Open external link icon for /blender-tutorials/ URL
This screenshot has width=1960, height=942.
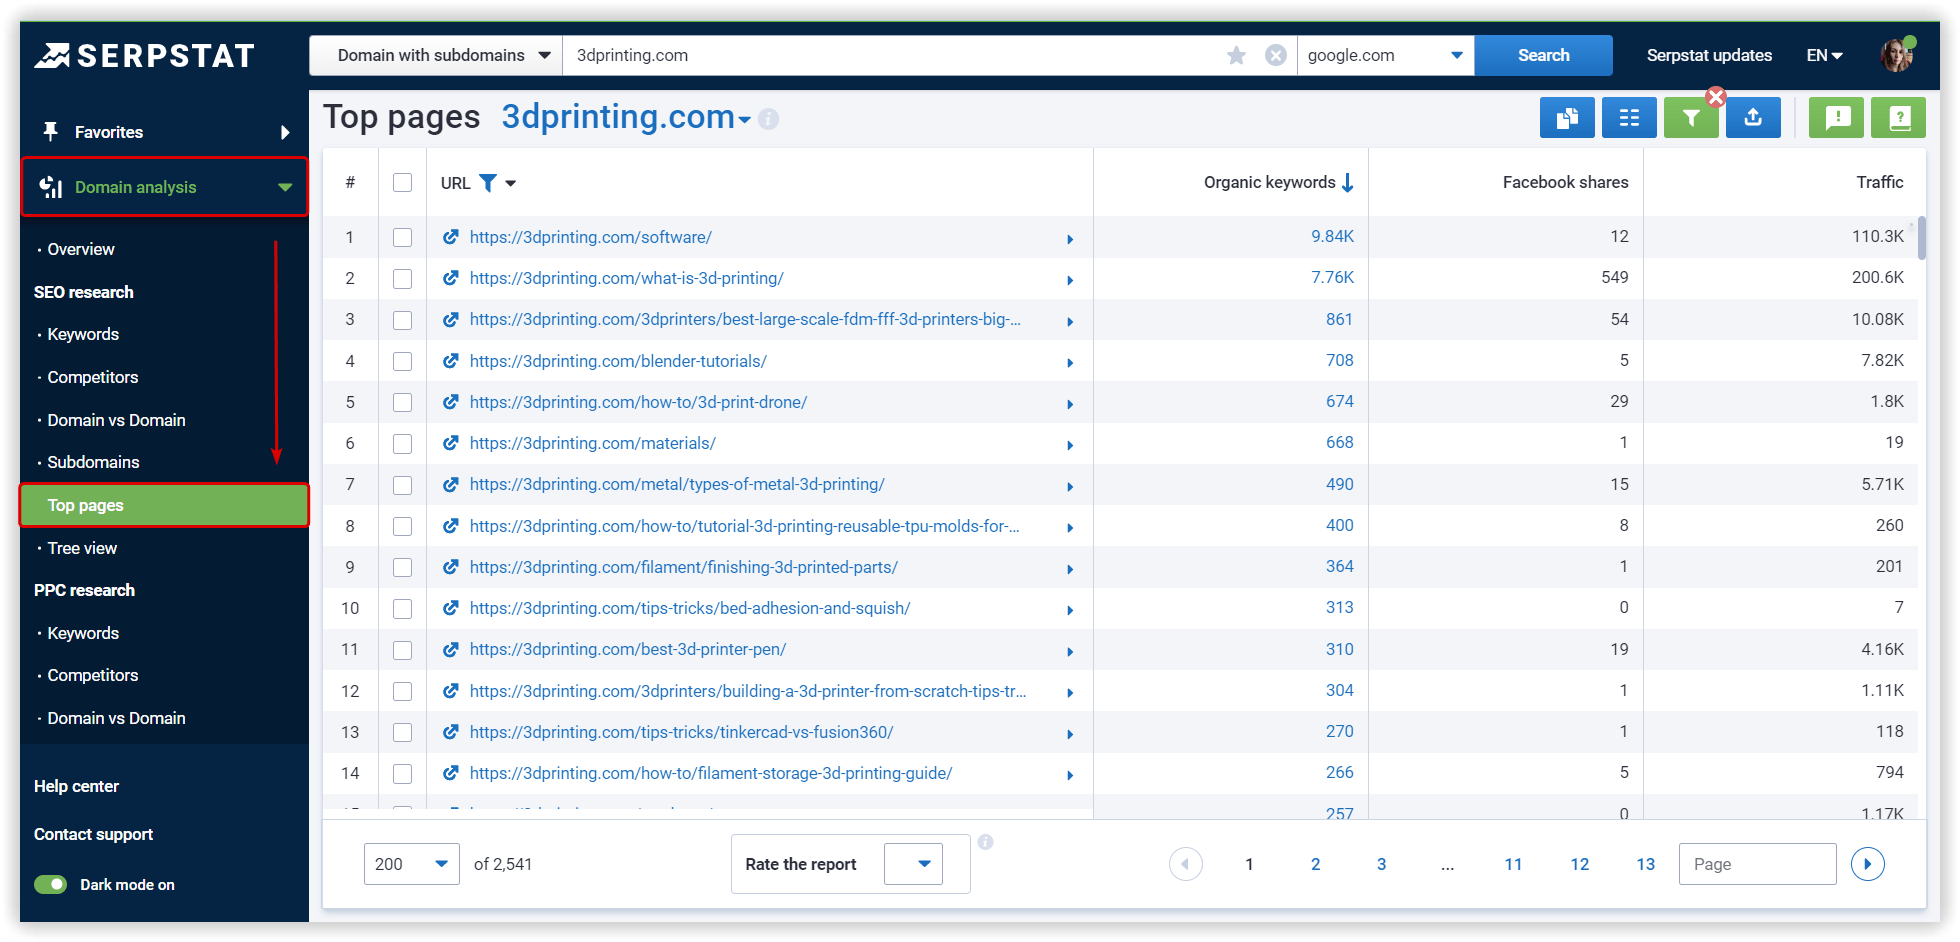pos(451,361)
